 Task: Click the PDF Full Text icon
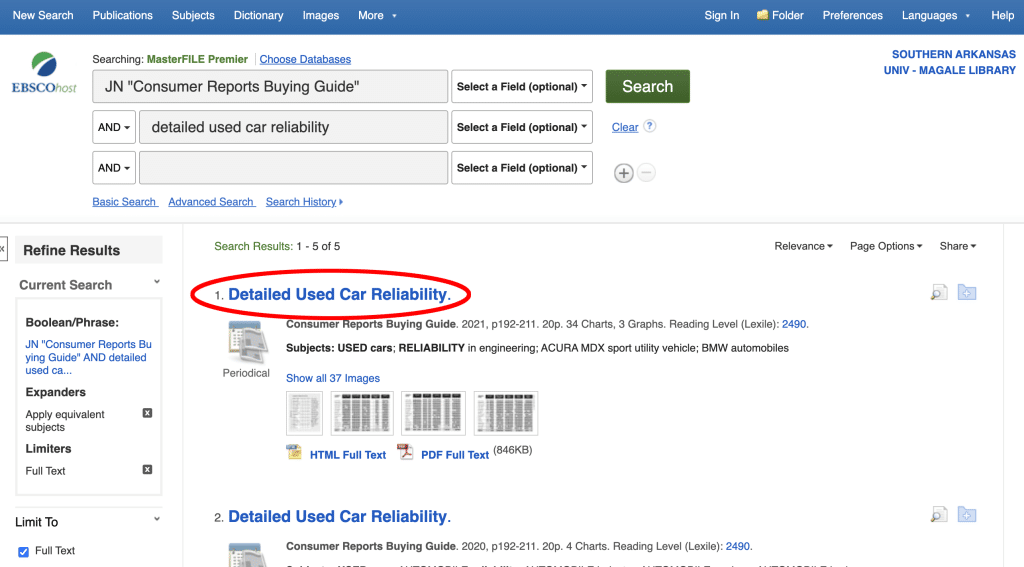(x=405, y=453)
